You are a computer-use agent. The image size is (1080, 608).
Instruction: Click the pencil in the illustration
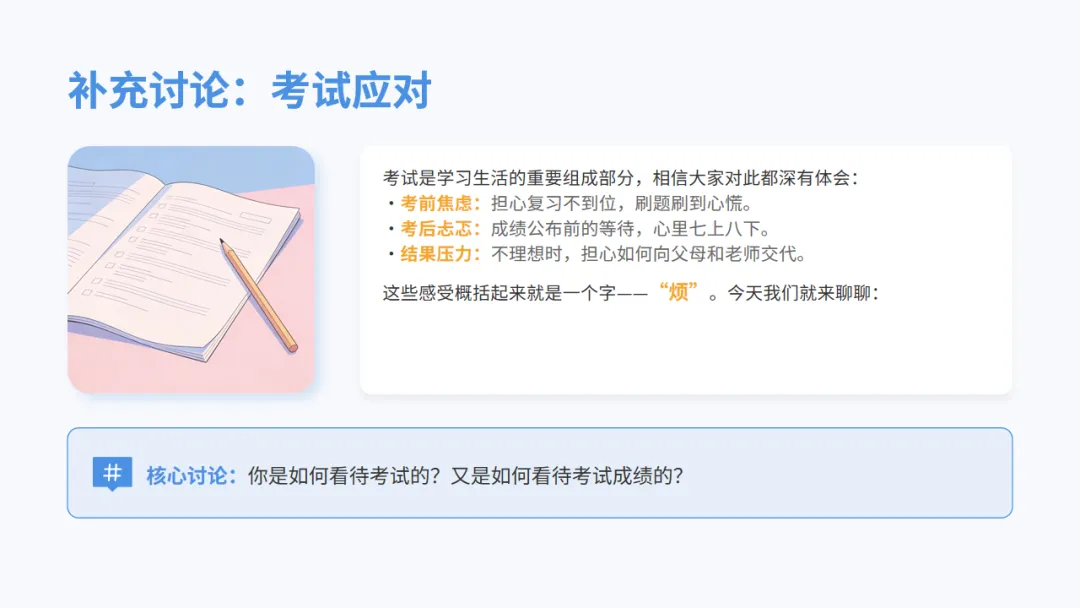[258, 295]
